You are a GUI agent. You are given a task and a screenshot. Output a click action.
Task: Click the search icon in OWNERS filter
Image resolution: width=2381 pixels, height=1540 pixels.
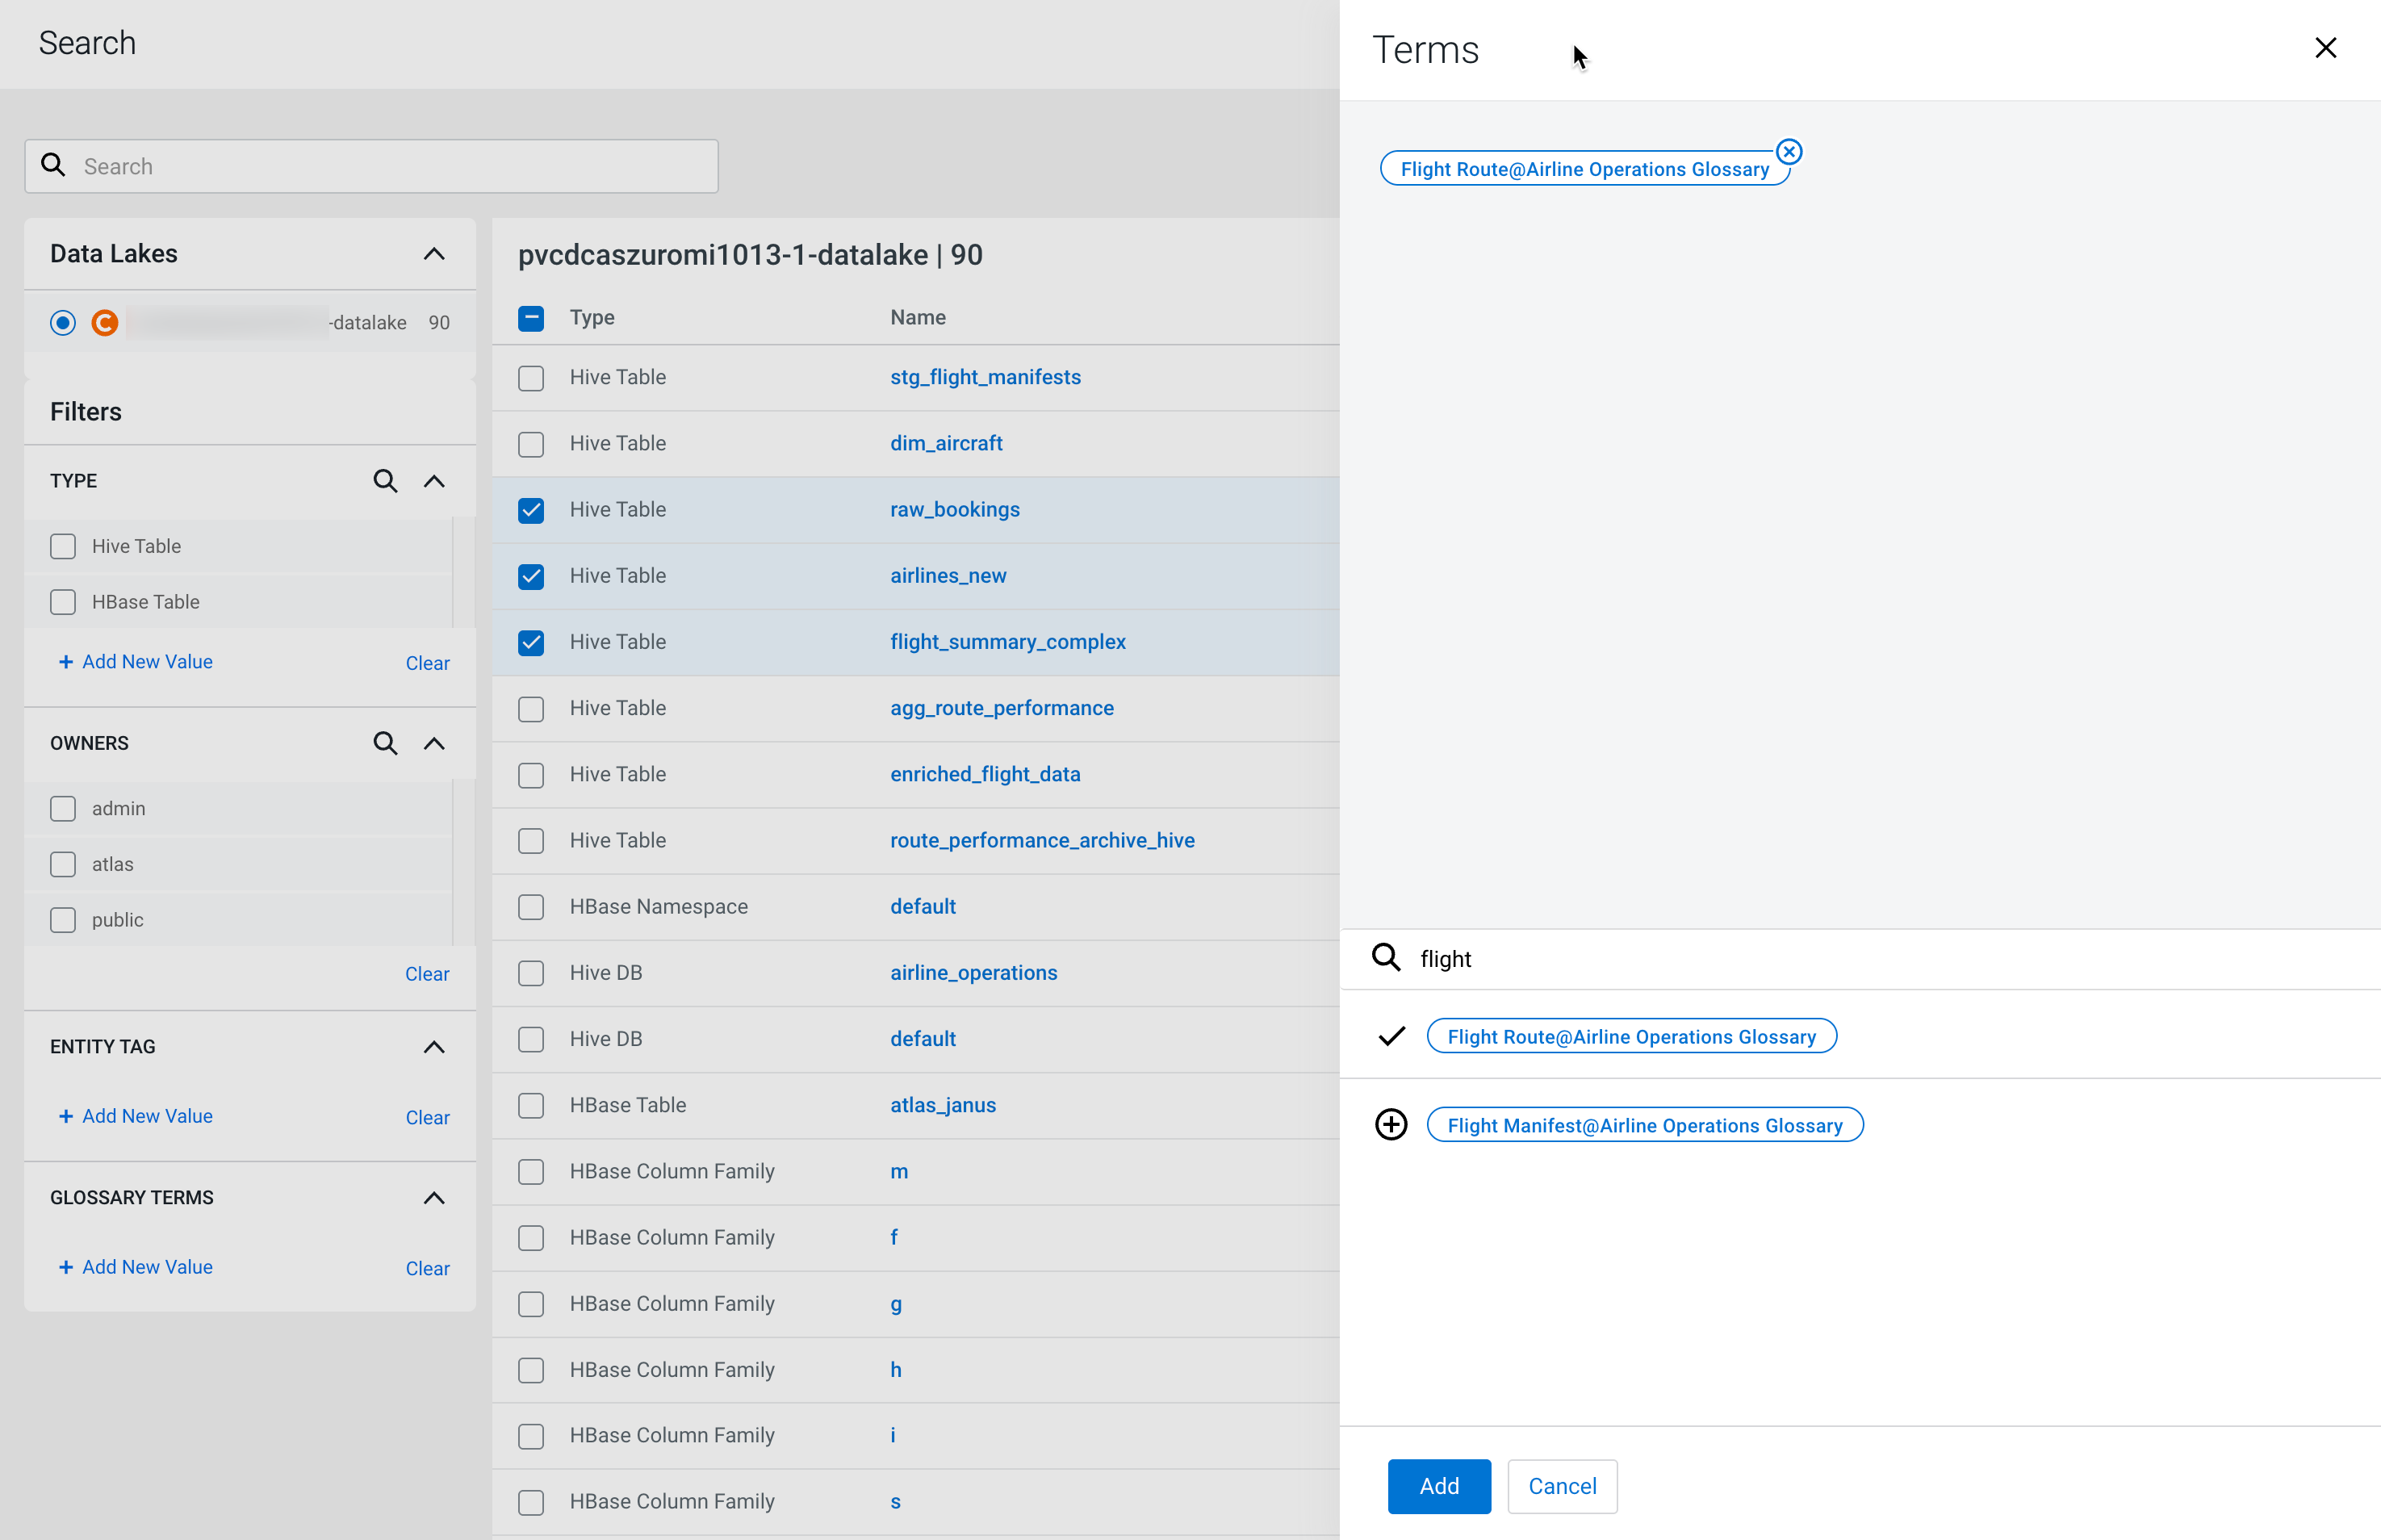pyautogui.click(x=385, y=743)
